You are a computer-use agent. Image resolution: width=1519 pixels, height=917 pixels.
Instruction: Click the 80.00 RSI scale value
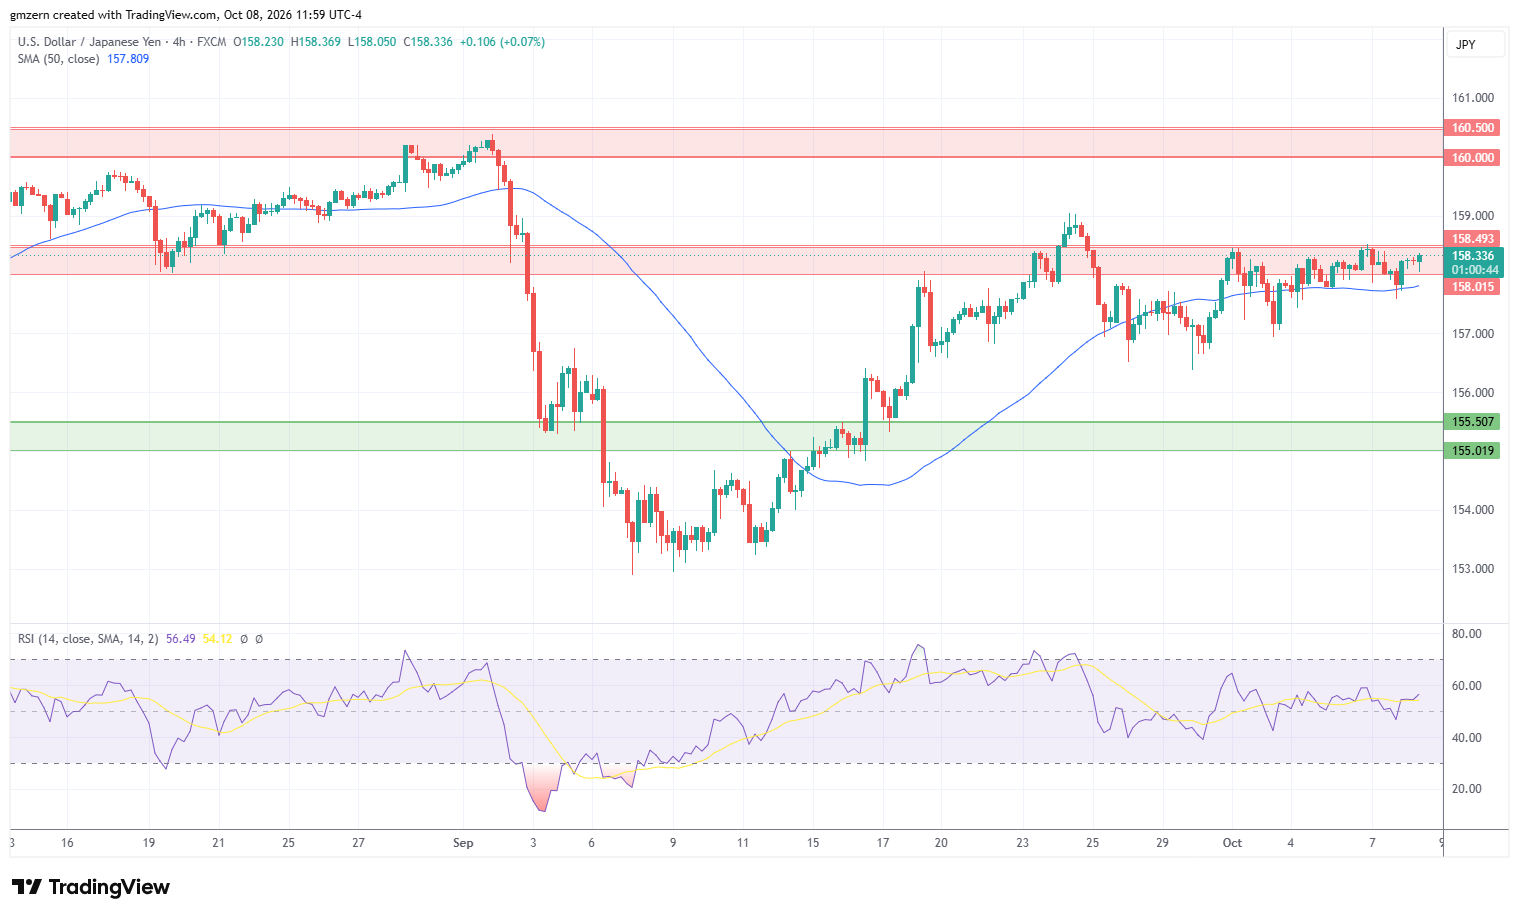coord(1466,634)
